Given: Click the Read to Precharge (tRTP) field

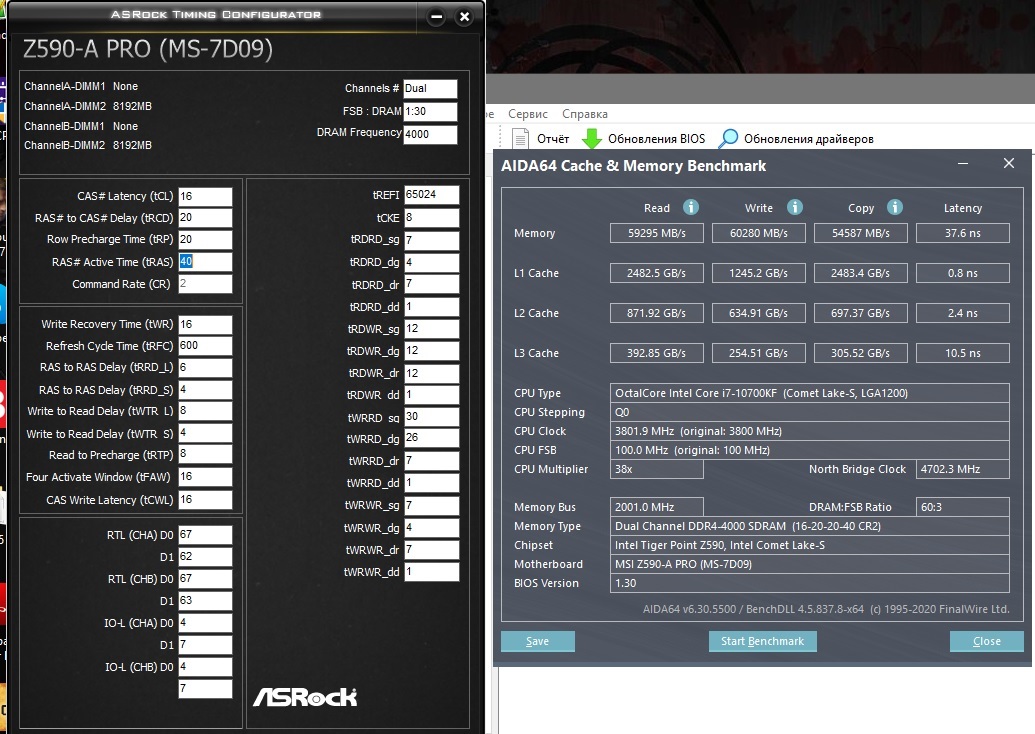Looking at the screenshot, I should (x=205, y=454).
